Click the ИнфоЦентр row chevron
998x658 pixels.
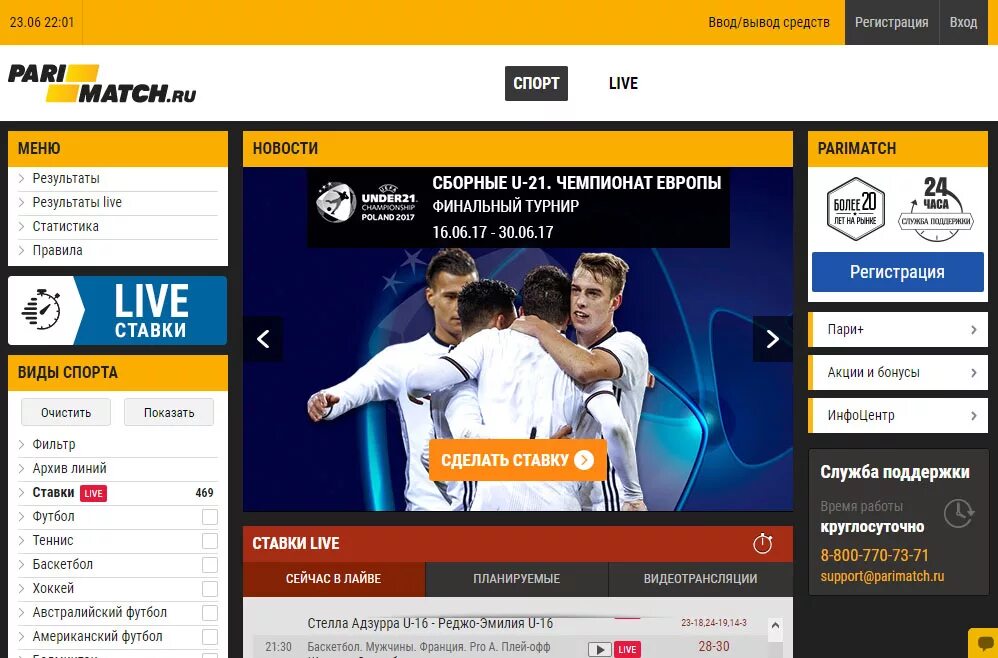pyautogui.click(x=973, y=416)
